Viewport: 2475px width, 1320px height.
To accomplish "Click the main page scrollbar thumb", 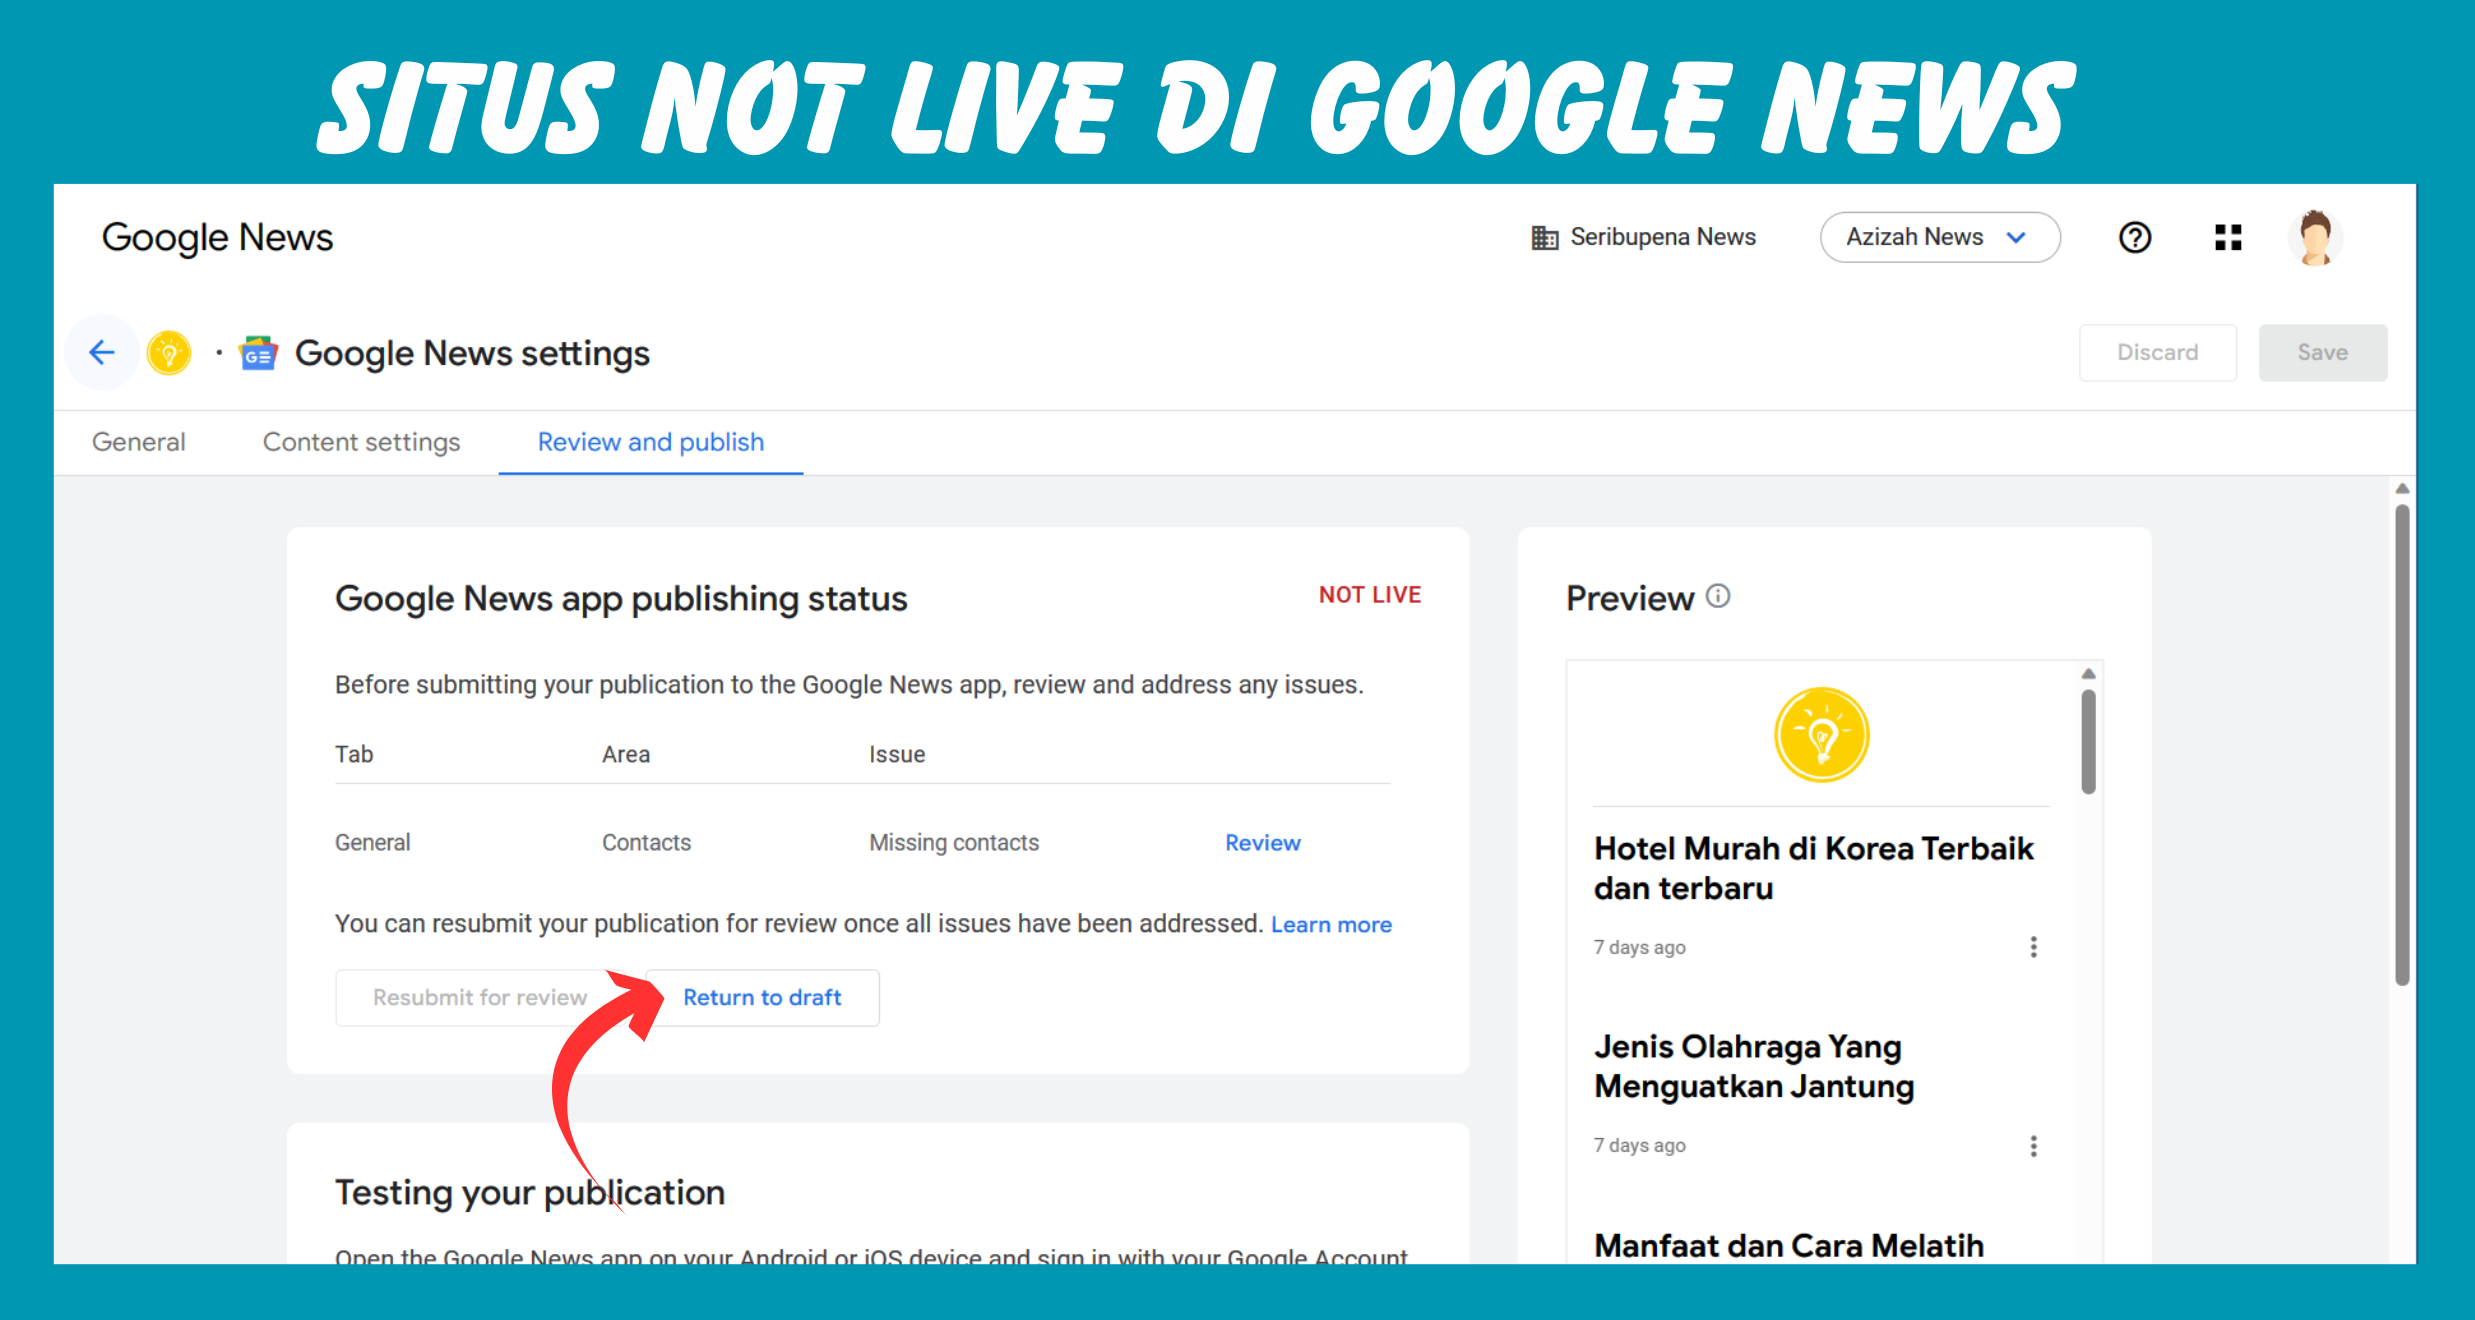I will coord(2402,745).
